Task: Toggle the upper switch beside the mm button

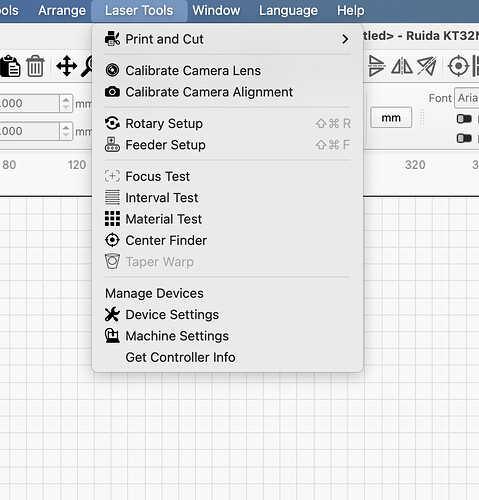Action: pyautogui.click(x=464, y=118)
